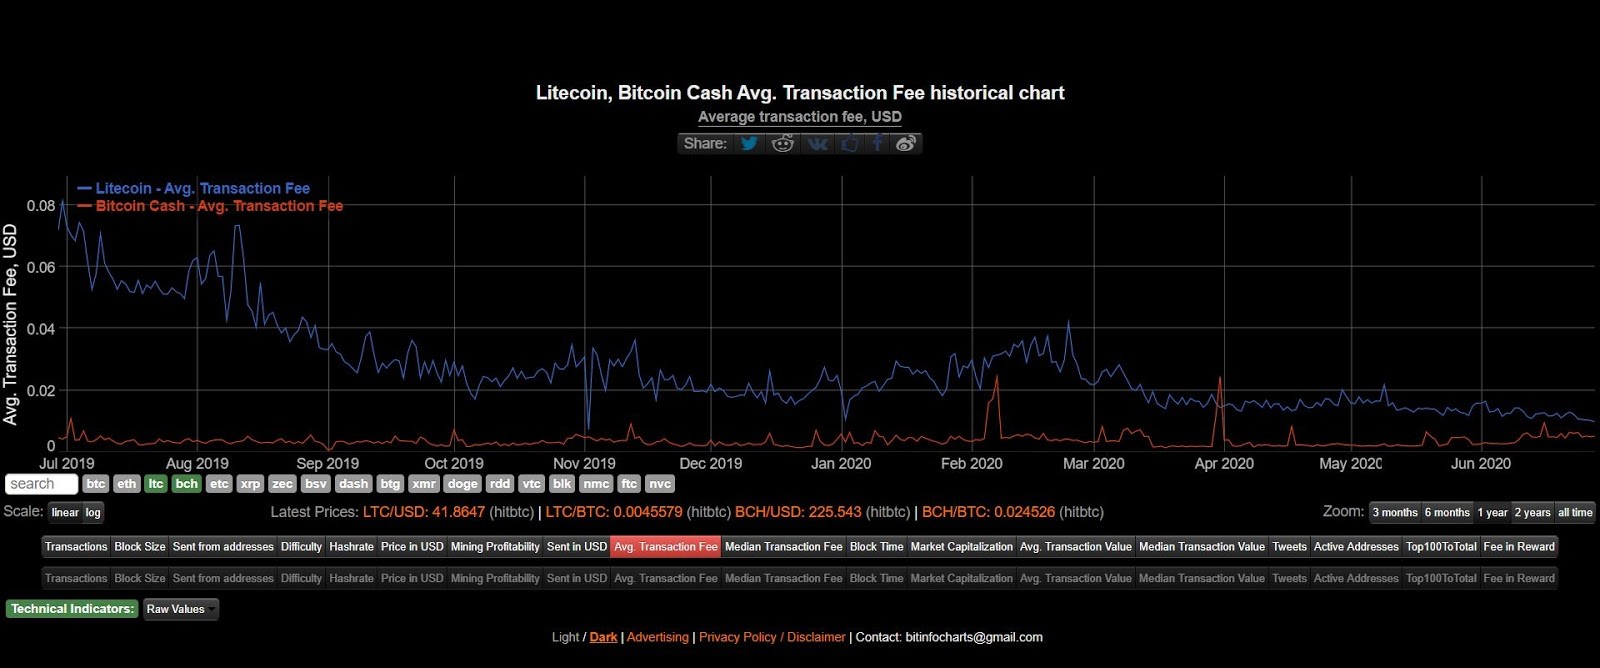1600x668 pixels.
Task: Toggle the bch coin tag
Action: (187, 484)
